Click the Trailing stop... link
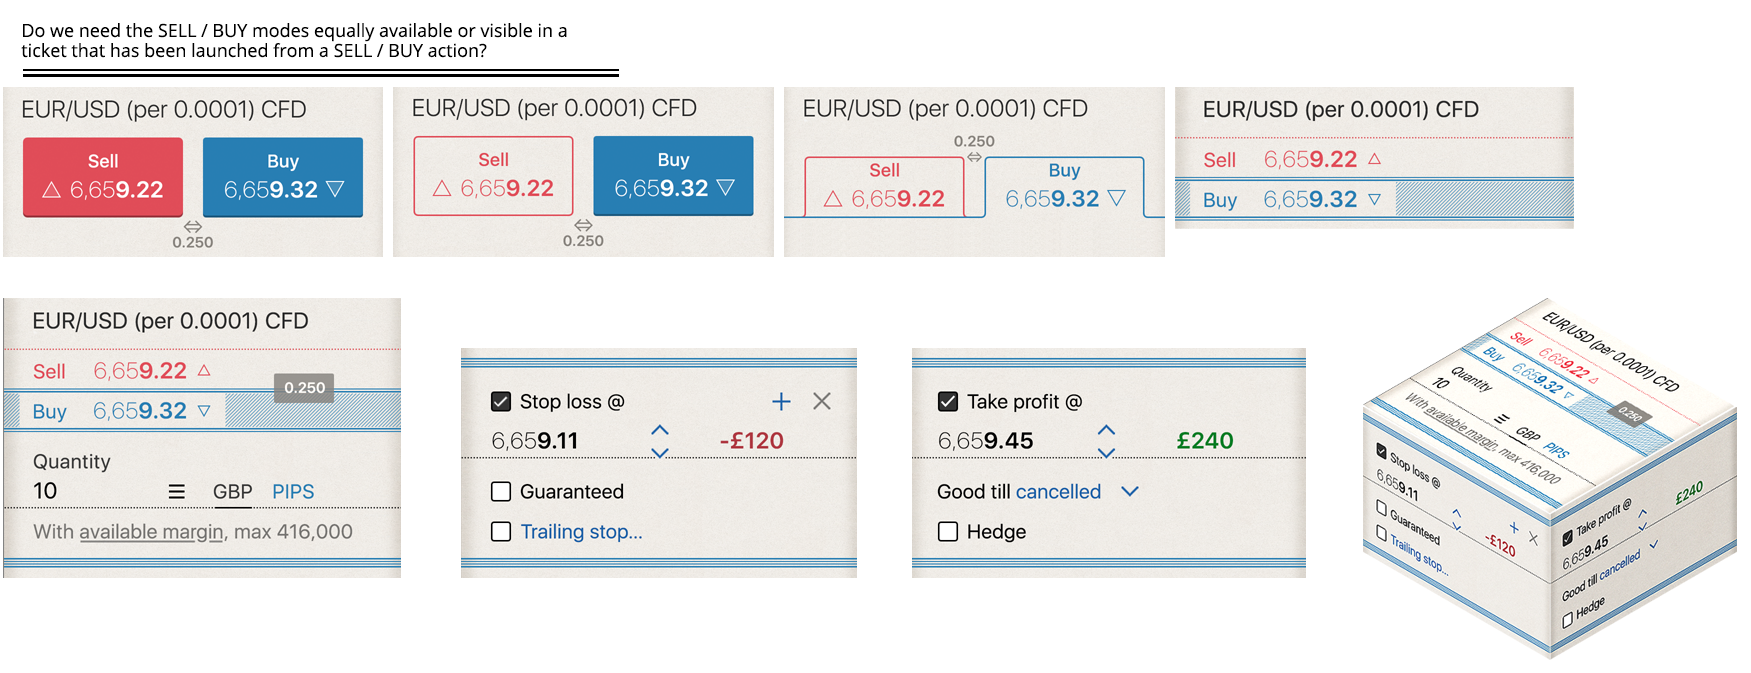 pyautogui.click(x=581, y=532)
